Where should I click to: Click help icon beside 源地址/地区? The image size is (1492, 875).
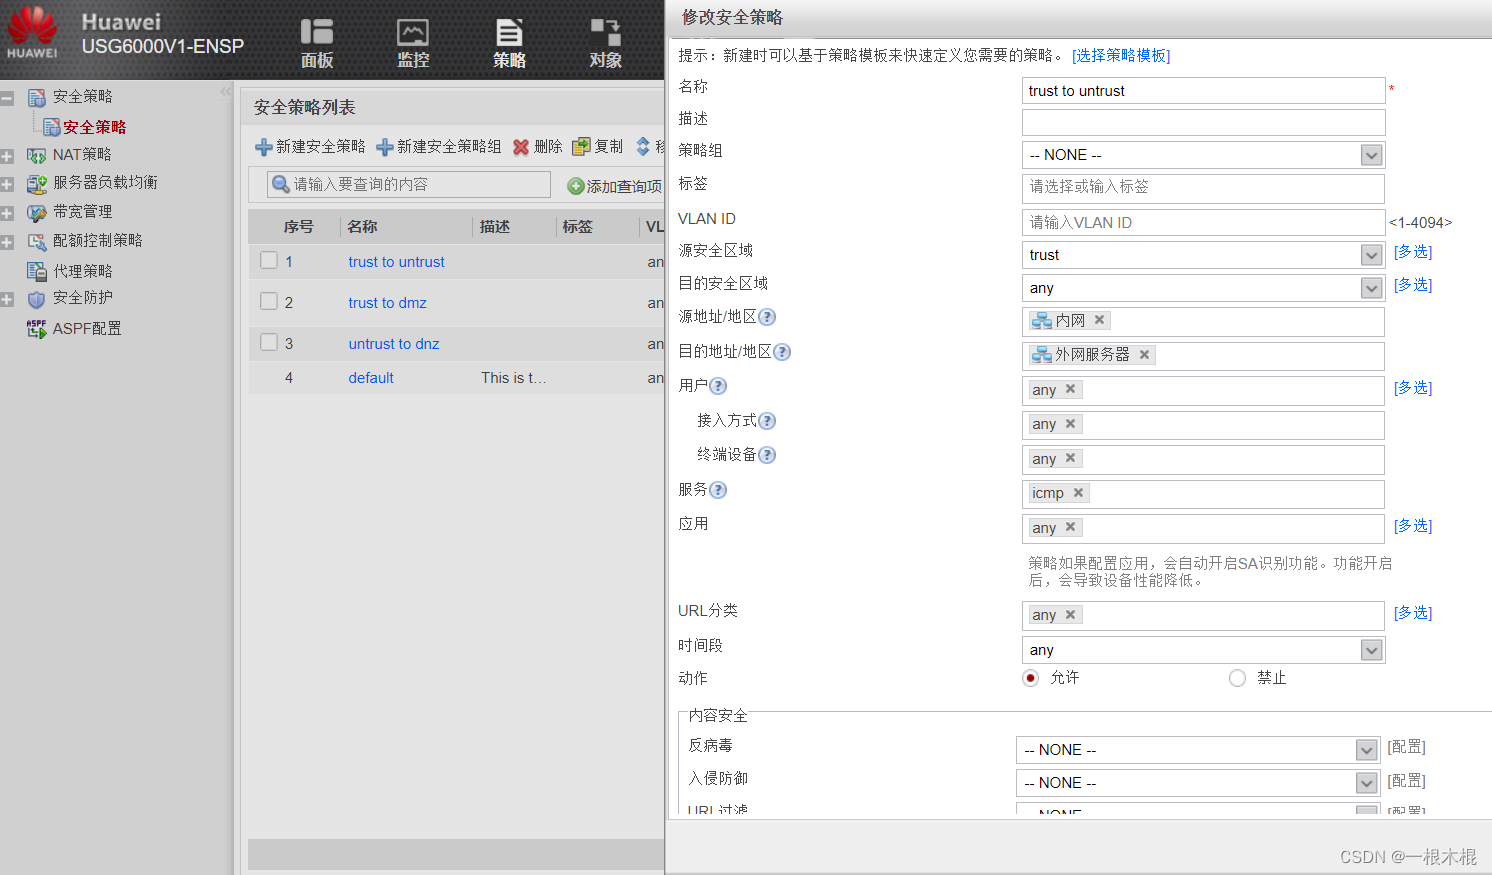[767, 317]
